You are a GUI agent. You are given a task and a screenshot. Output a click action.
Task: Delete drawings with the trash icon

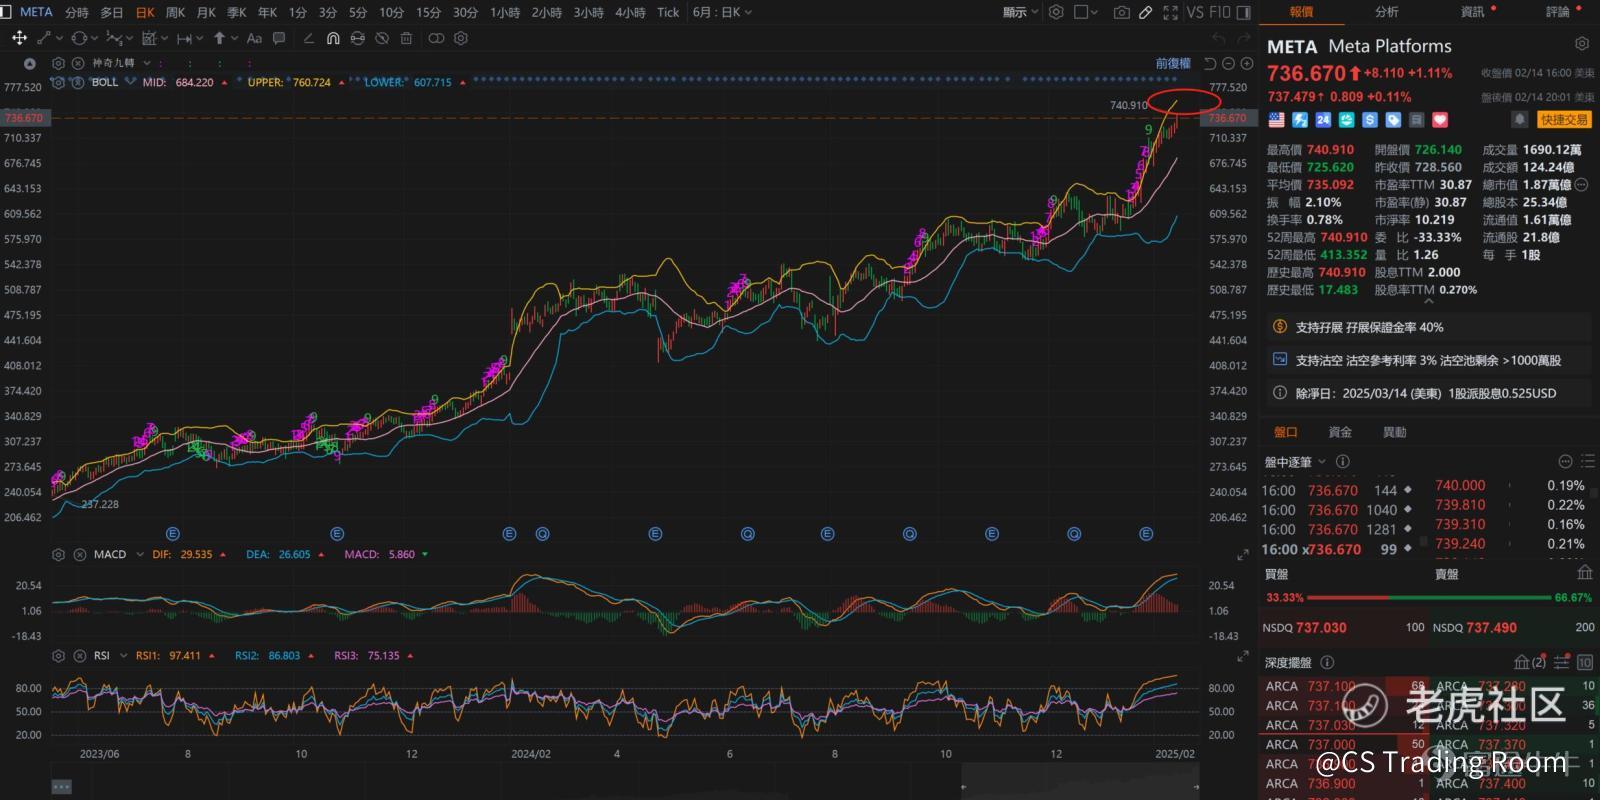pos(406,38)
